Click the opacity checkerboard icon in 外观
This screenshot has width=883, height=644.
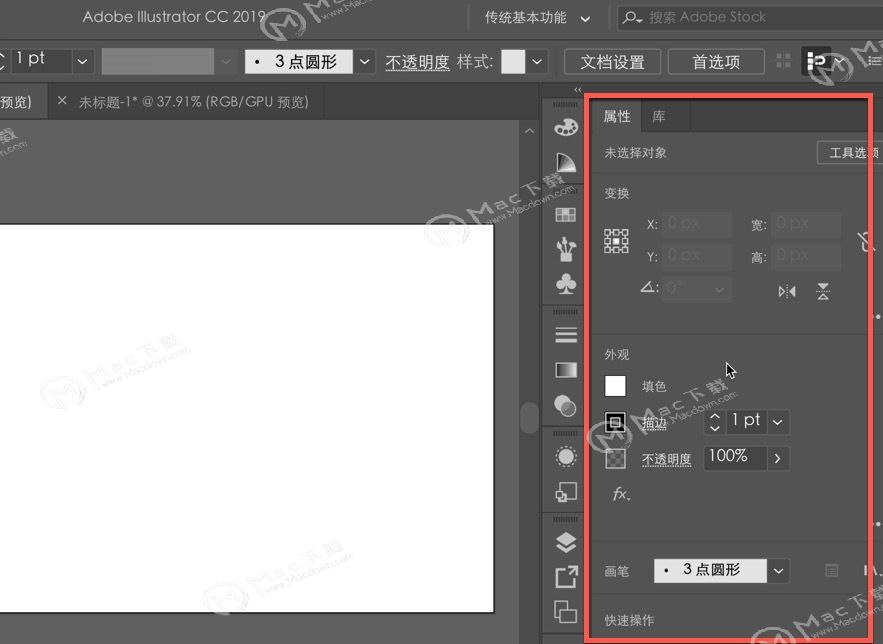coord(615,458)
